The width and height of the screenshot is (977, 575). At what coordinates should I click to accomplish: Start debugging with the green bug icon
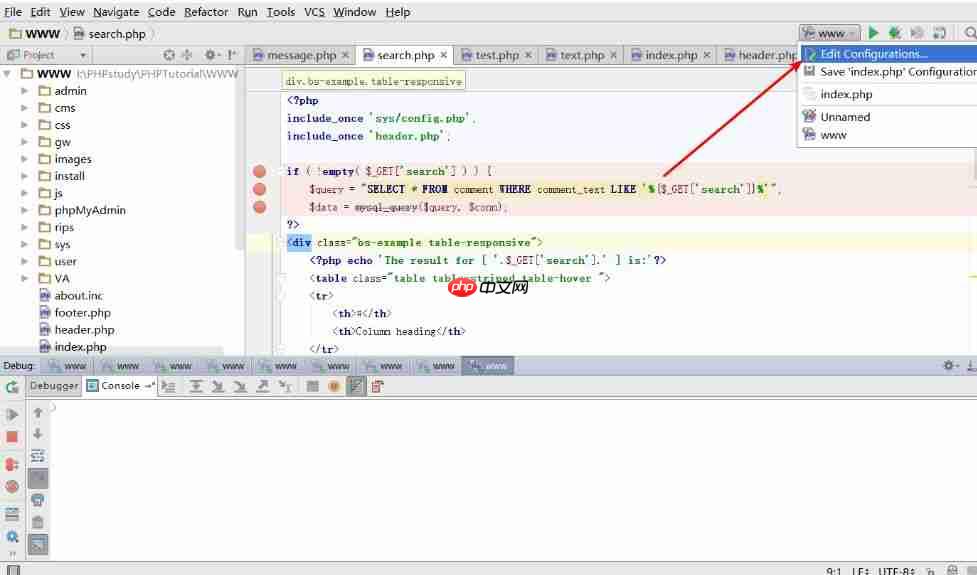tap(895, 32)
